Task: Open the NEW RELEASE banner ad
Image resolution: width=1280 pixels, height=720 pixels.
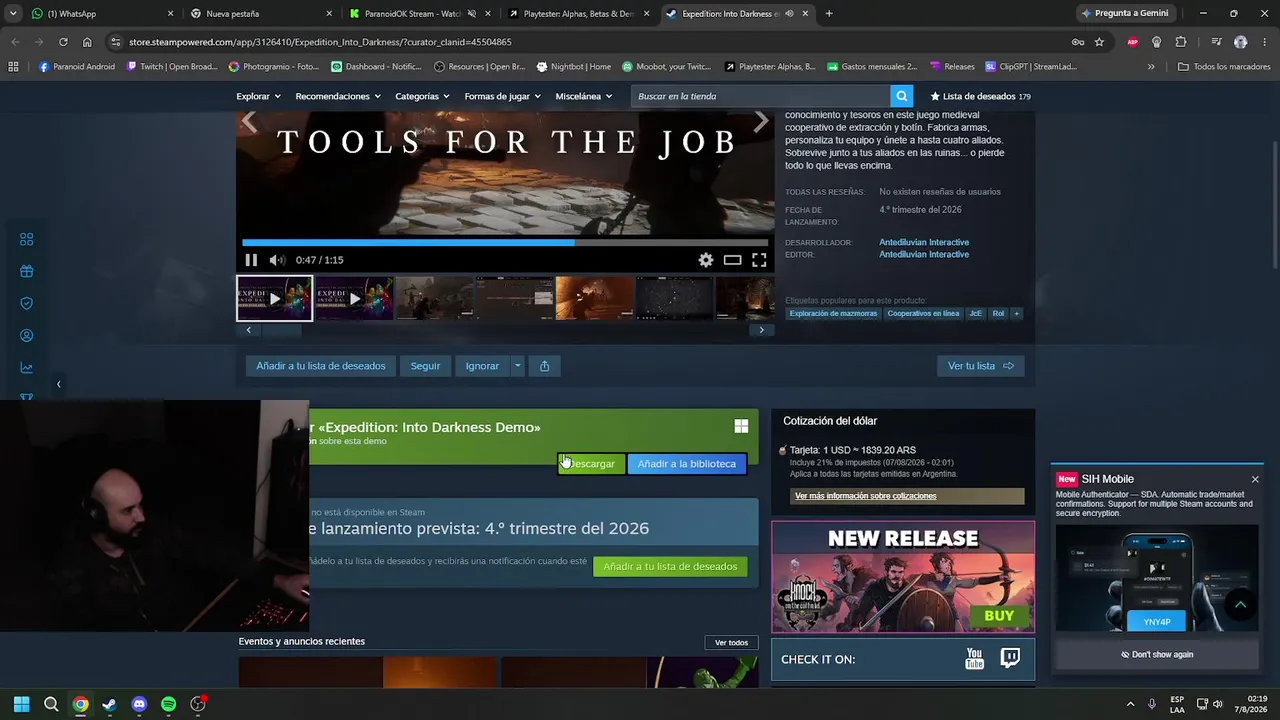Action: coord(903,577)
